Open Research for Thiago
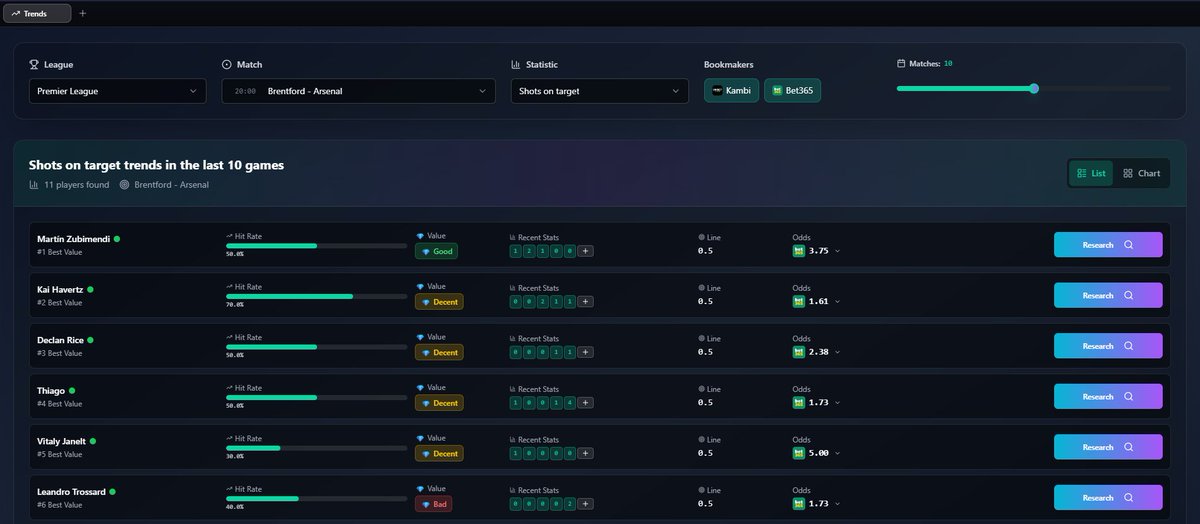 [1108, 397]
